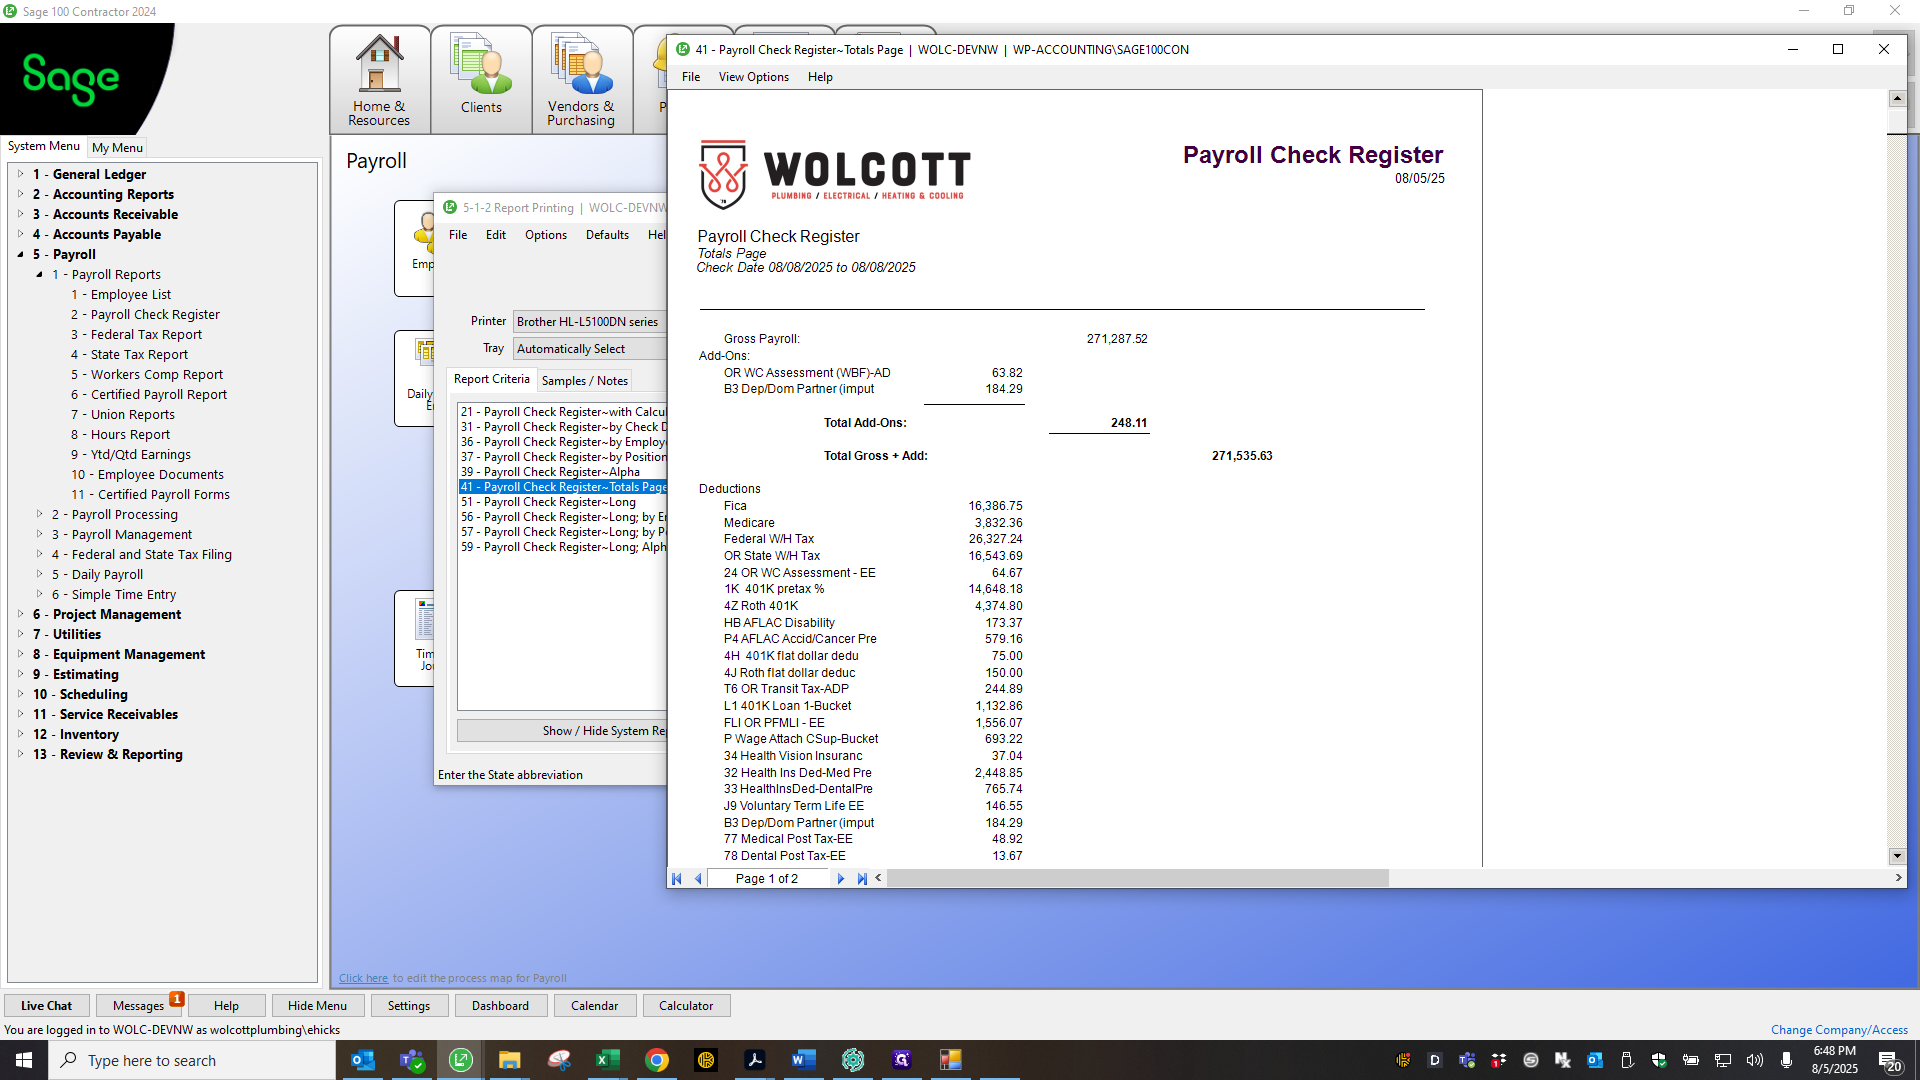1920x1080 pixels.
Task: Click the Sage logo
Action: point(70,78)
